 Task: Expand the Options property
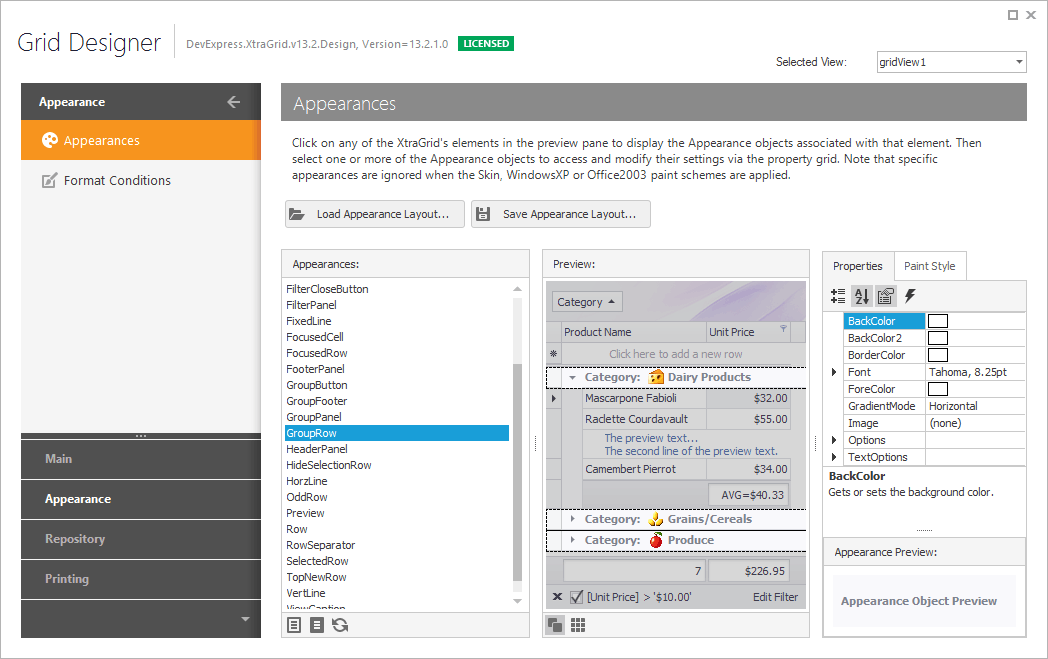click(833, 440)
